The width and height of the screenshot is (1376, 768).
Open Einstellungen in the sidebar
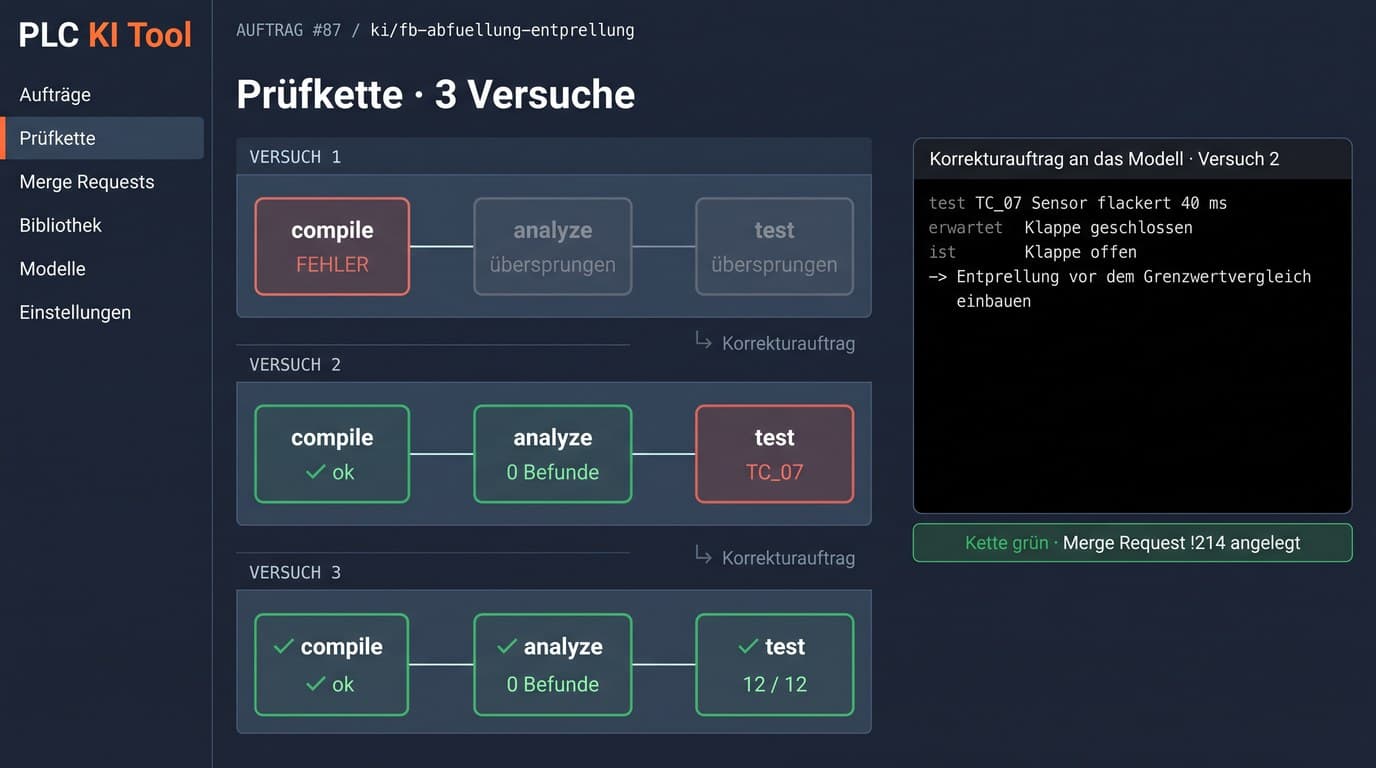click(75, 312)
